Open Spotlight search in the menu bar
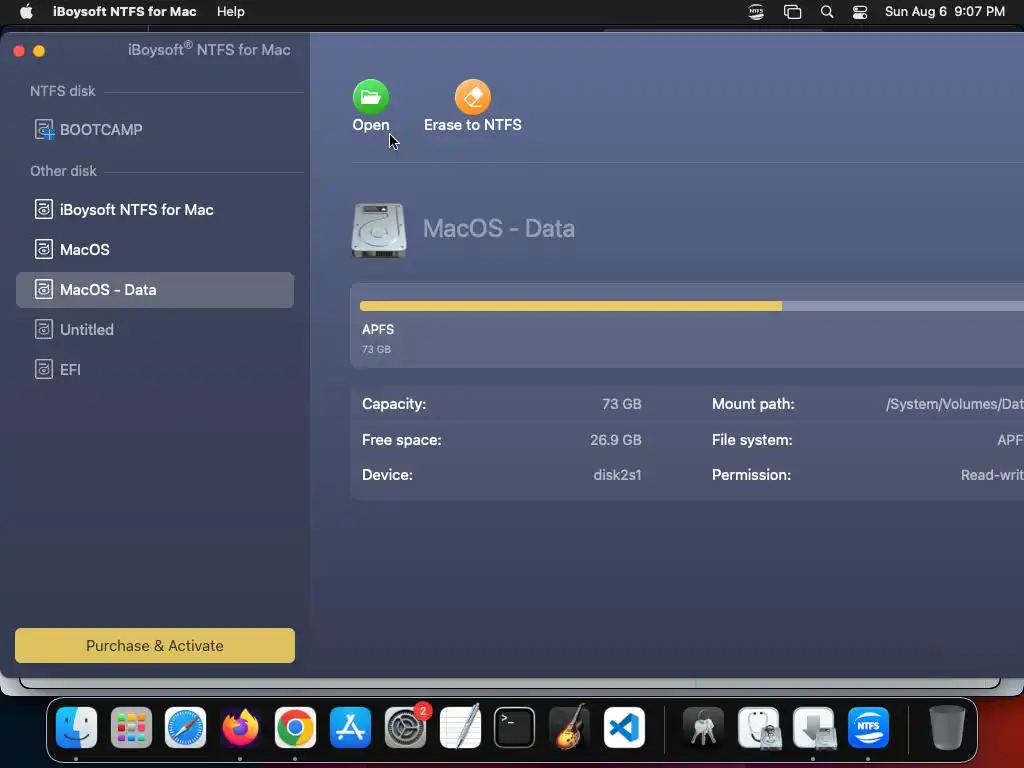 tap(827, 12)
